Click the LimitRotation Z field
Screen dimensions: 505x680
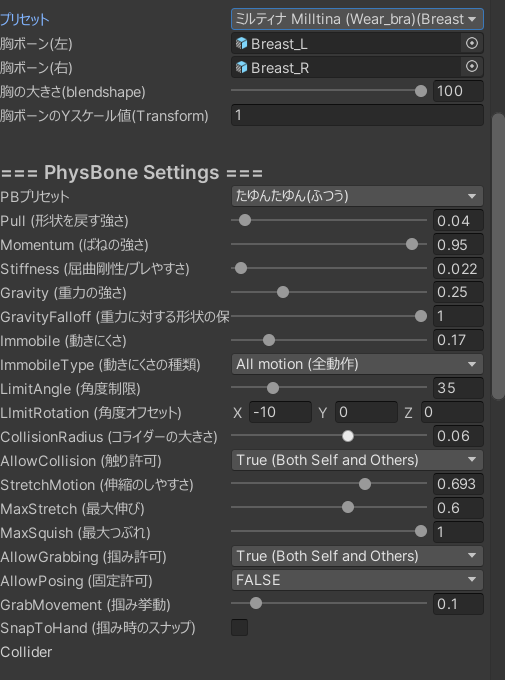452,412
